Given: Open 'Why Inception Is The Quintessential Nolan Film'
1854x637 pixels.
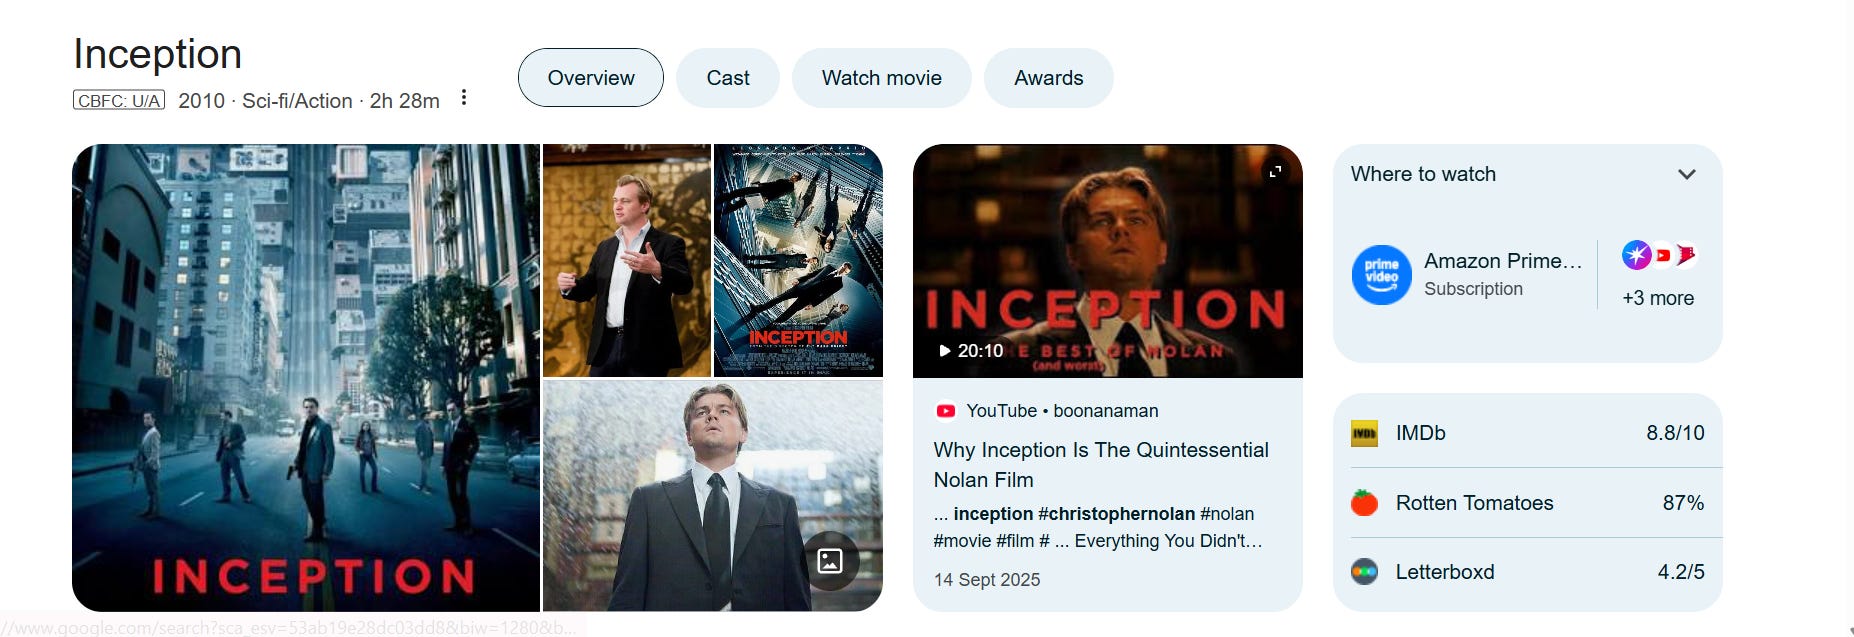Looking at the screenshot, I should pos(1101,465).
